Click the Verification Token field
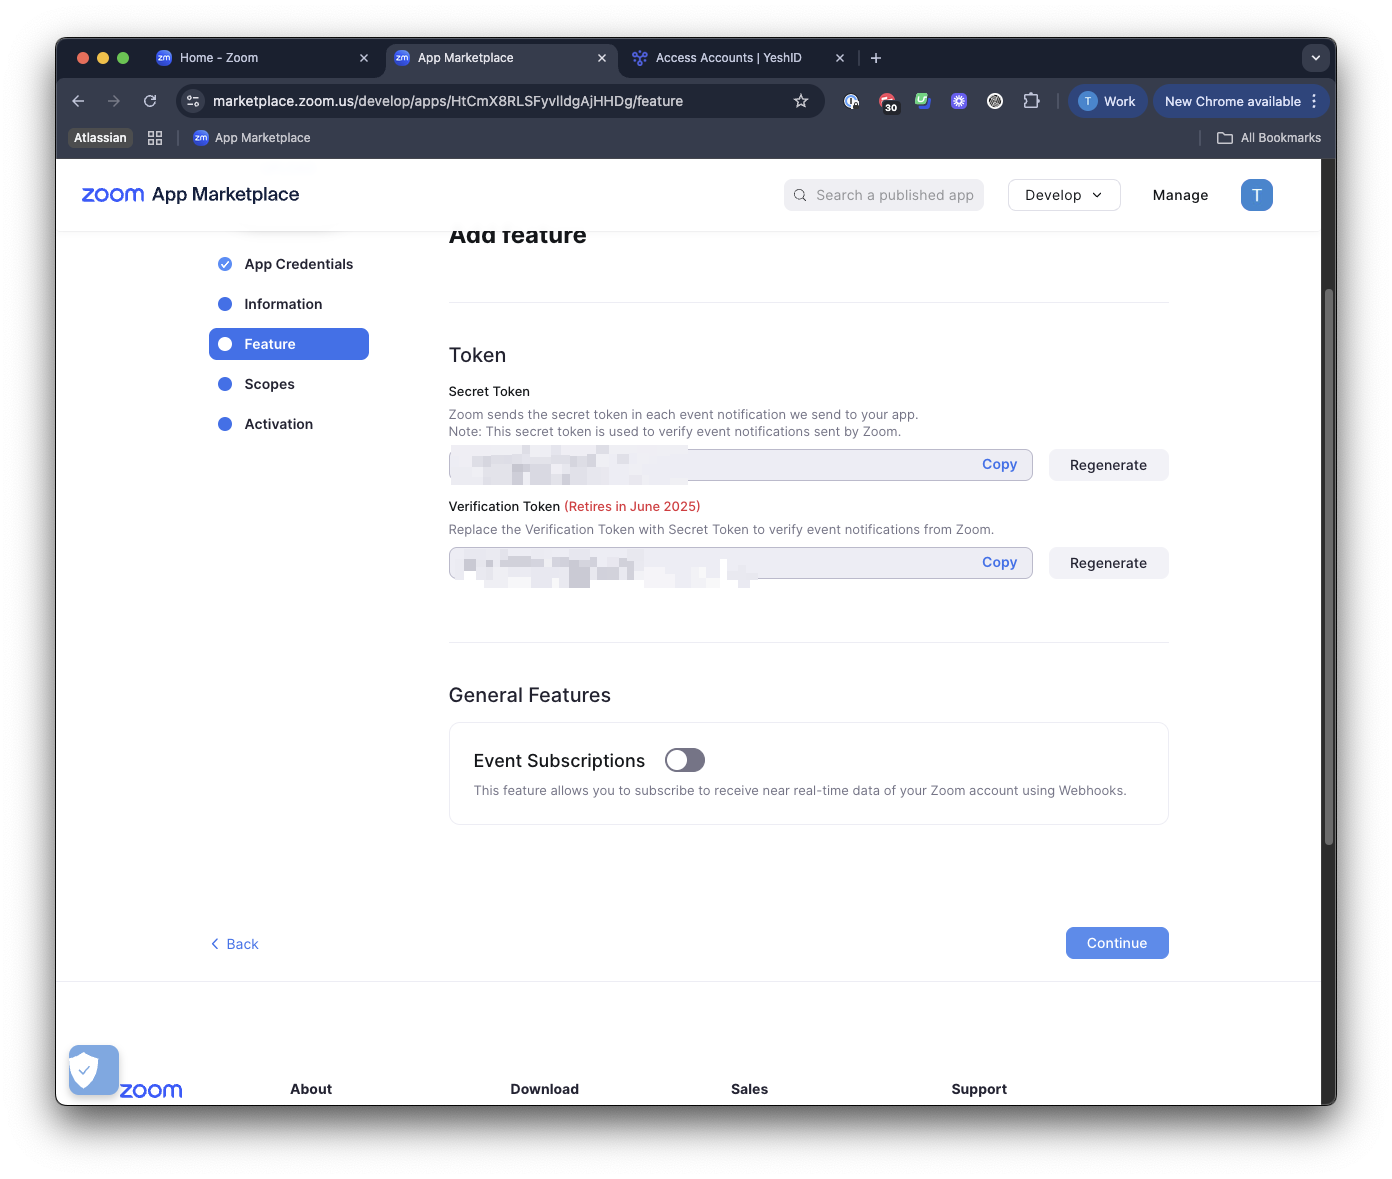The height and width of the screenshot is (1179, 1392). point(740,563)
